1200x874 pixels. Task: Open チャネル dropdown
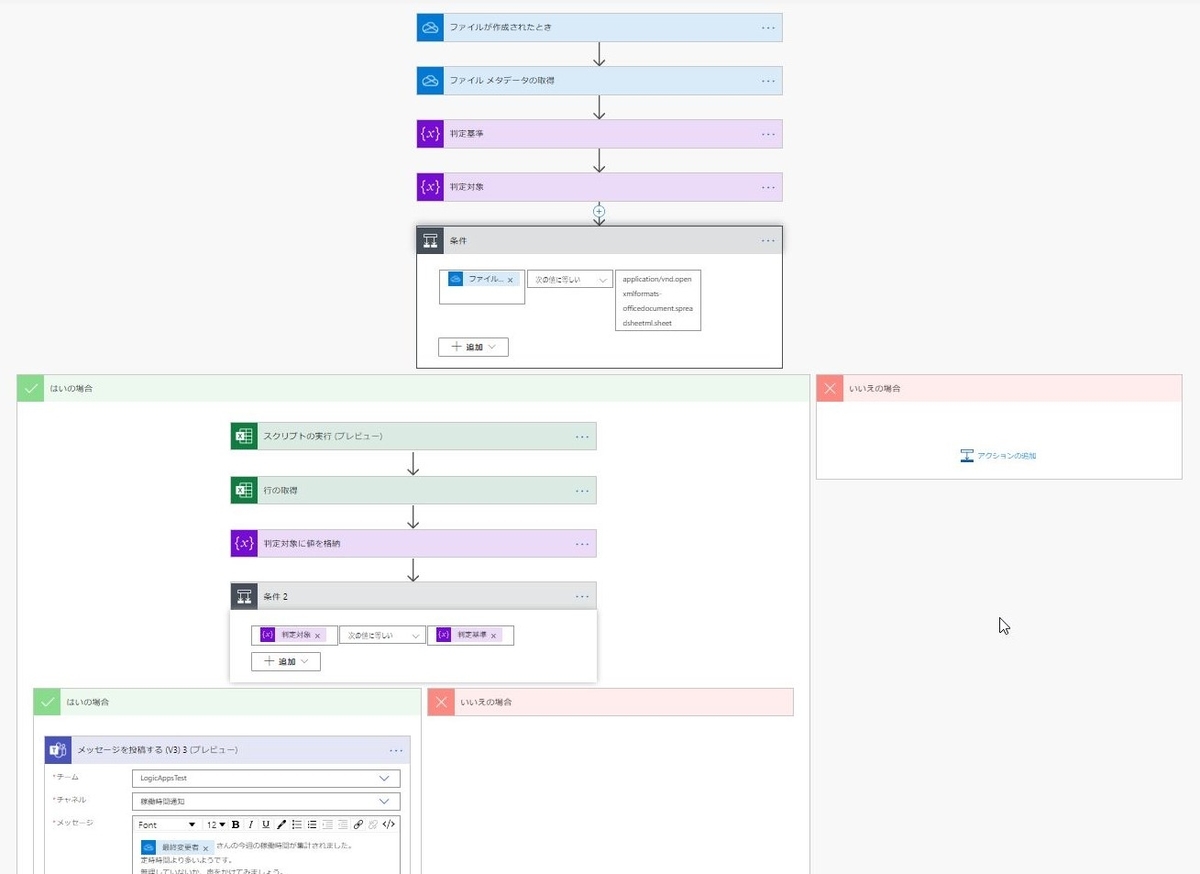pyautogui.click(x=266, y=801)
